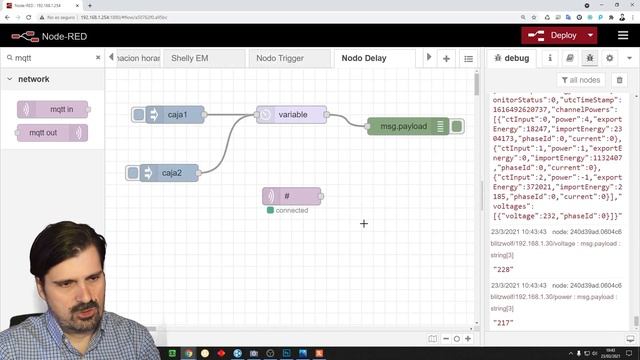Toggle the msg.payload debug node output
The height and width of the screenshot is (360, 640).
tap(457, 127)
